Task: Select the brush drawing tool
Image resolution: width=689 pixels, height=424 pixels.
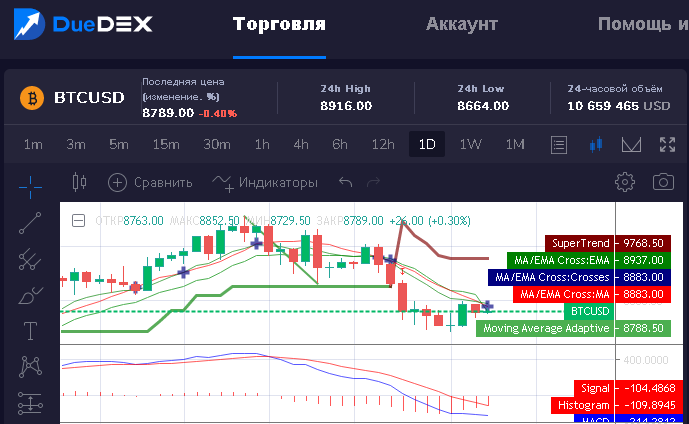Action: [30, 295]
